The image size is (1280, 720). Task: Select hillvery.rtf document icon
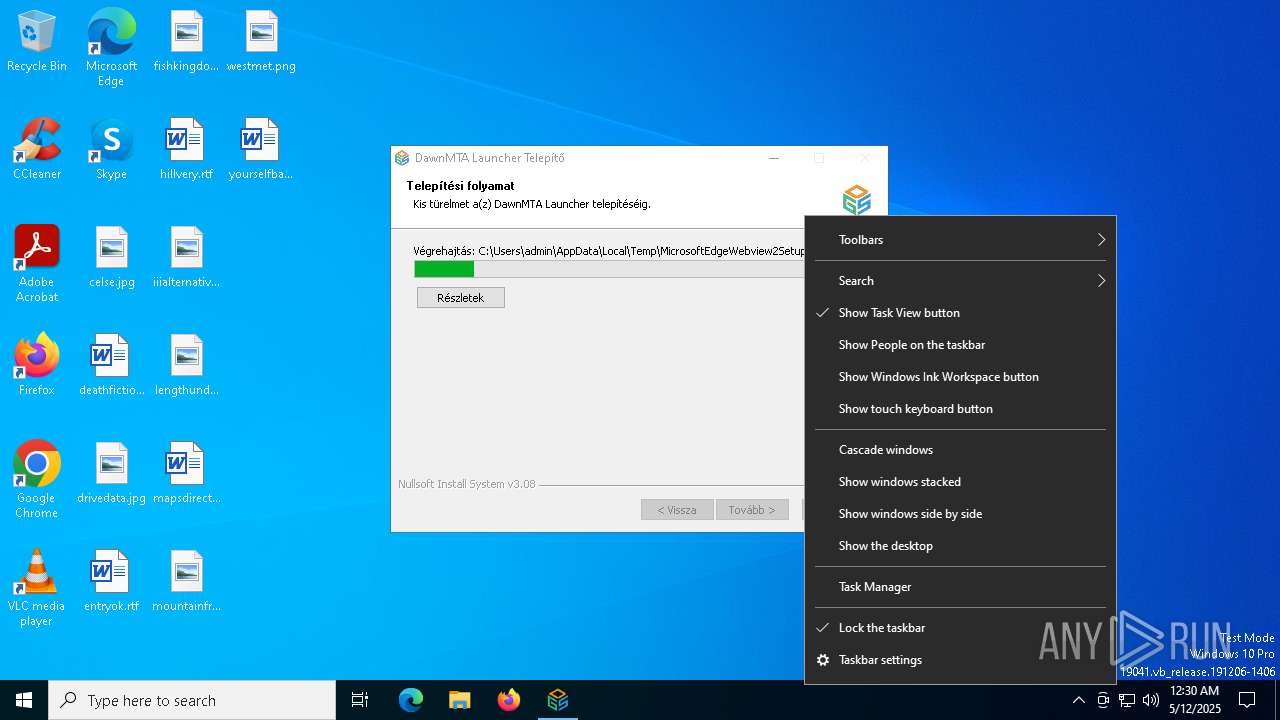[186, 150]
